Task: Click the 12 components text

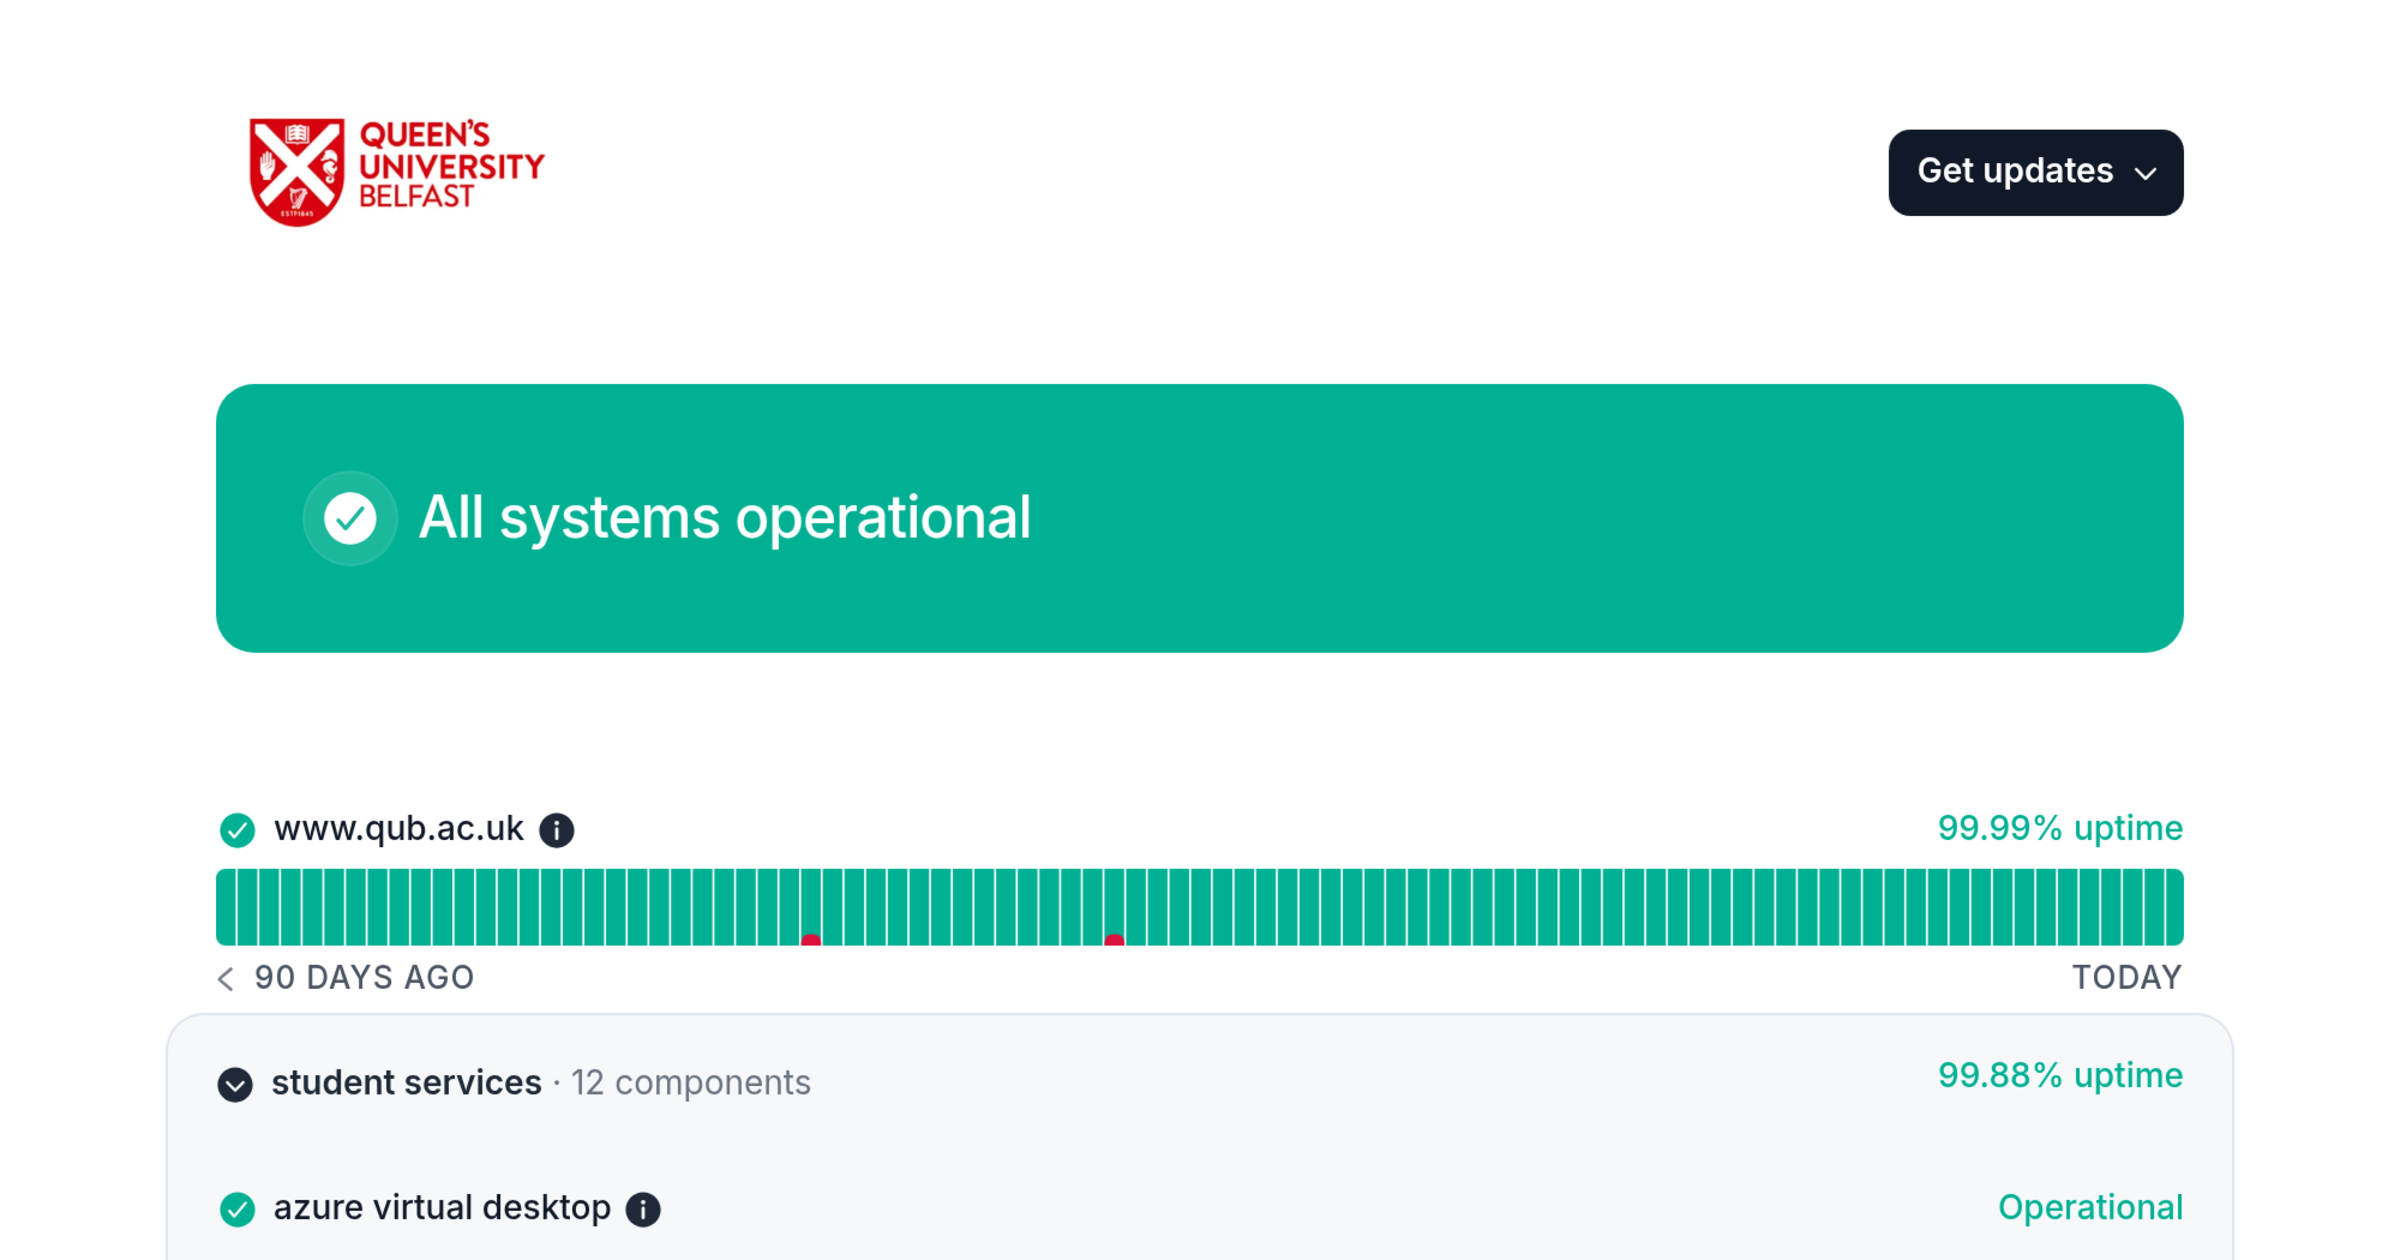Action: [x=690, y=1083]
